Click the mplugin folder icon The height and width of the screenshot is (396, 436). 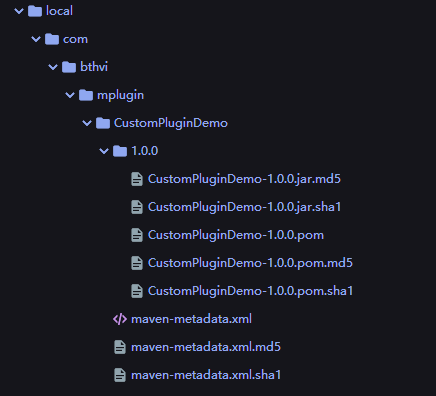(86, 95)
